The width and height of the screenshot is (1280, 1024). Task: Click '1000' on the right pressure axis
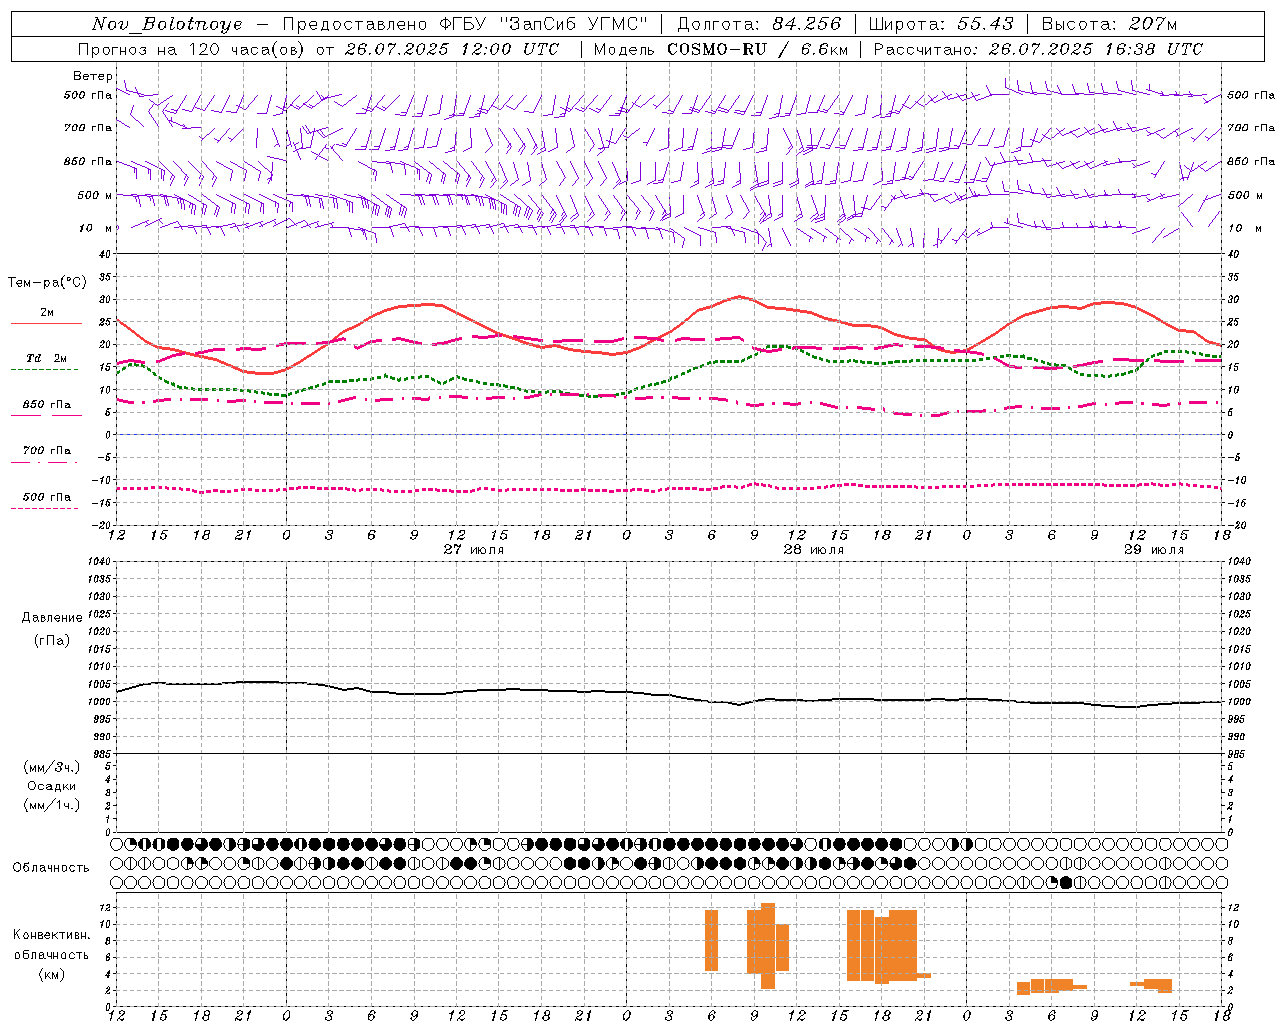[x=1239, y=702]
